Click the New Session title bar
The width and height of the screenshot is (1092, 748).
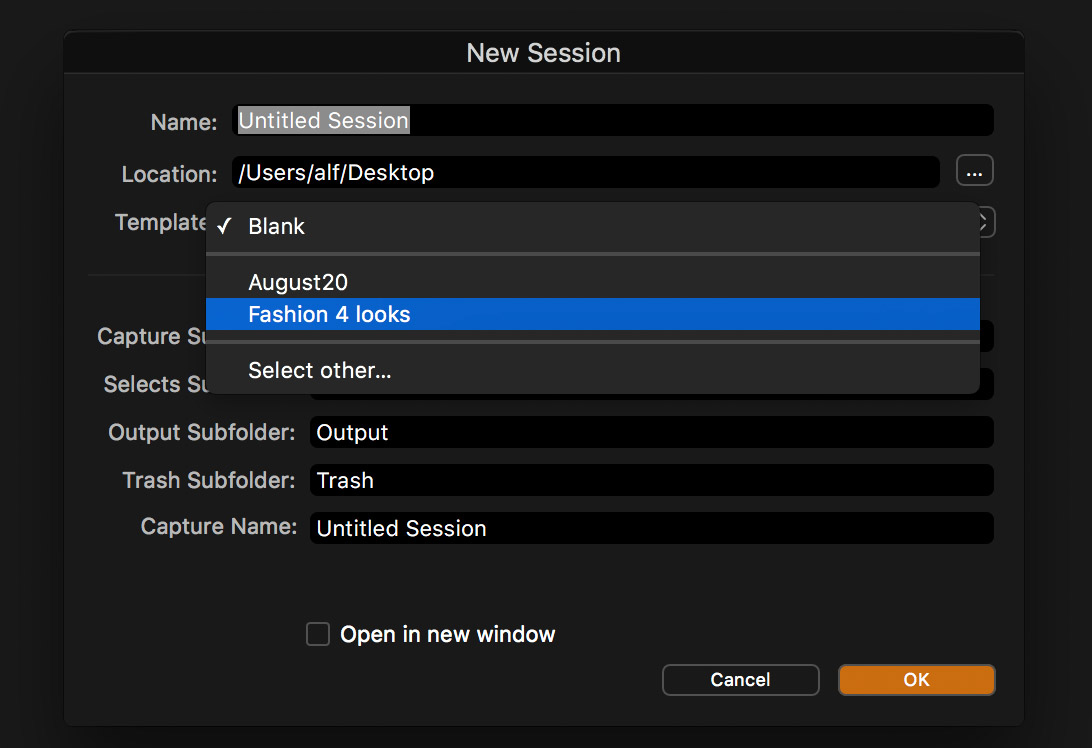(x=544, y=53)
